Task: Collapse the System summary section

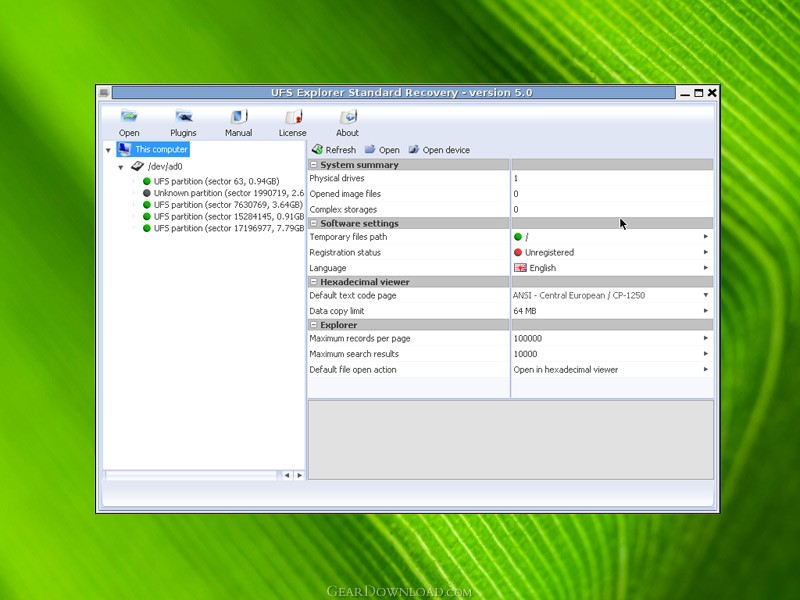Action: click(313, 165)
